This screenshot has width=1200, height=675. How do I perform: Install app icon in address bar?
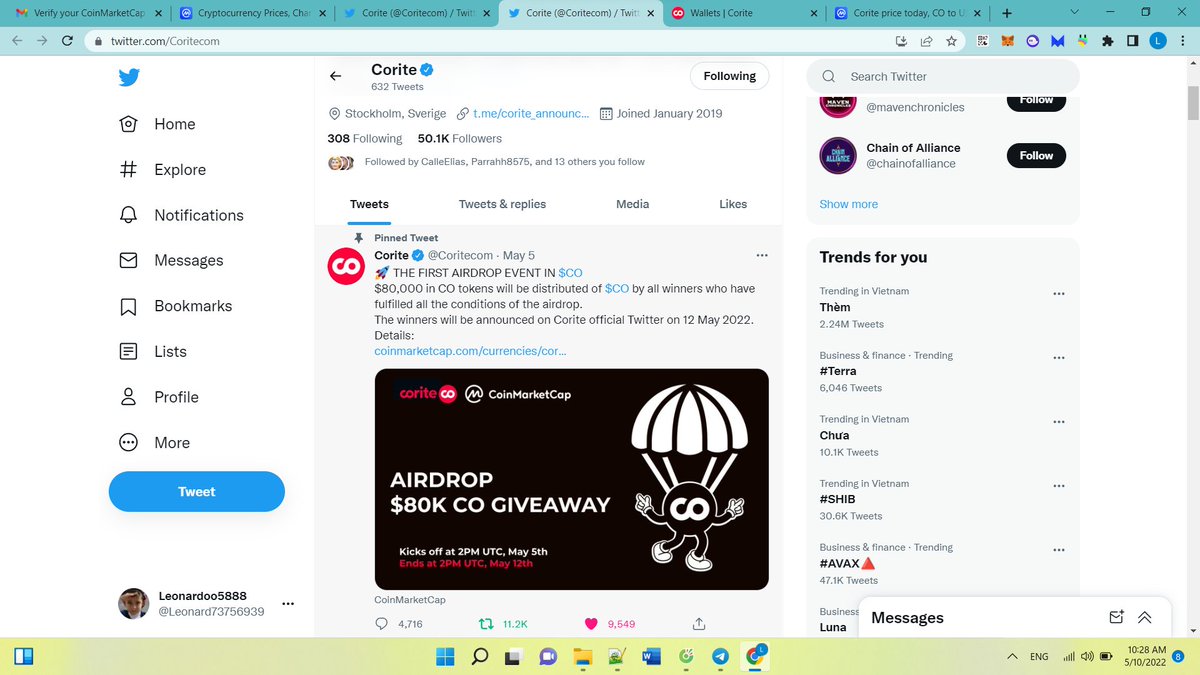pos(901,41)
